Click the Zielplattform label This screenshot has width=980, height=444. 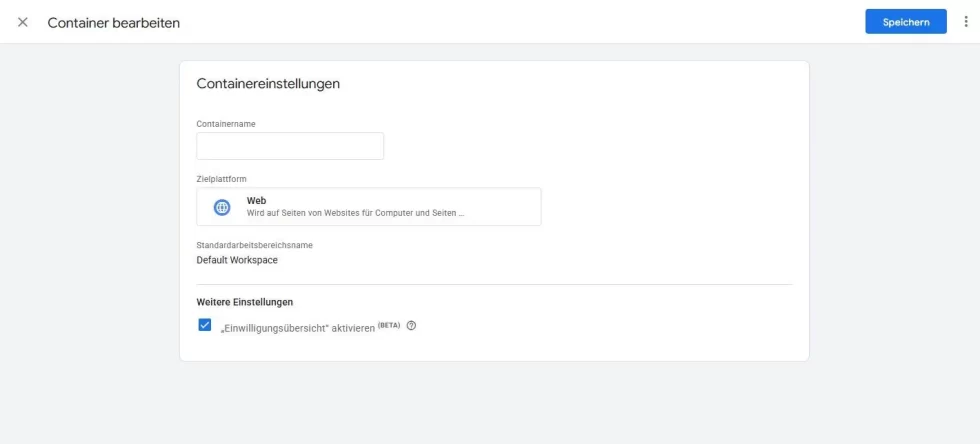click(221, 179)
